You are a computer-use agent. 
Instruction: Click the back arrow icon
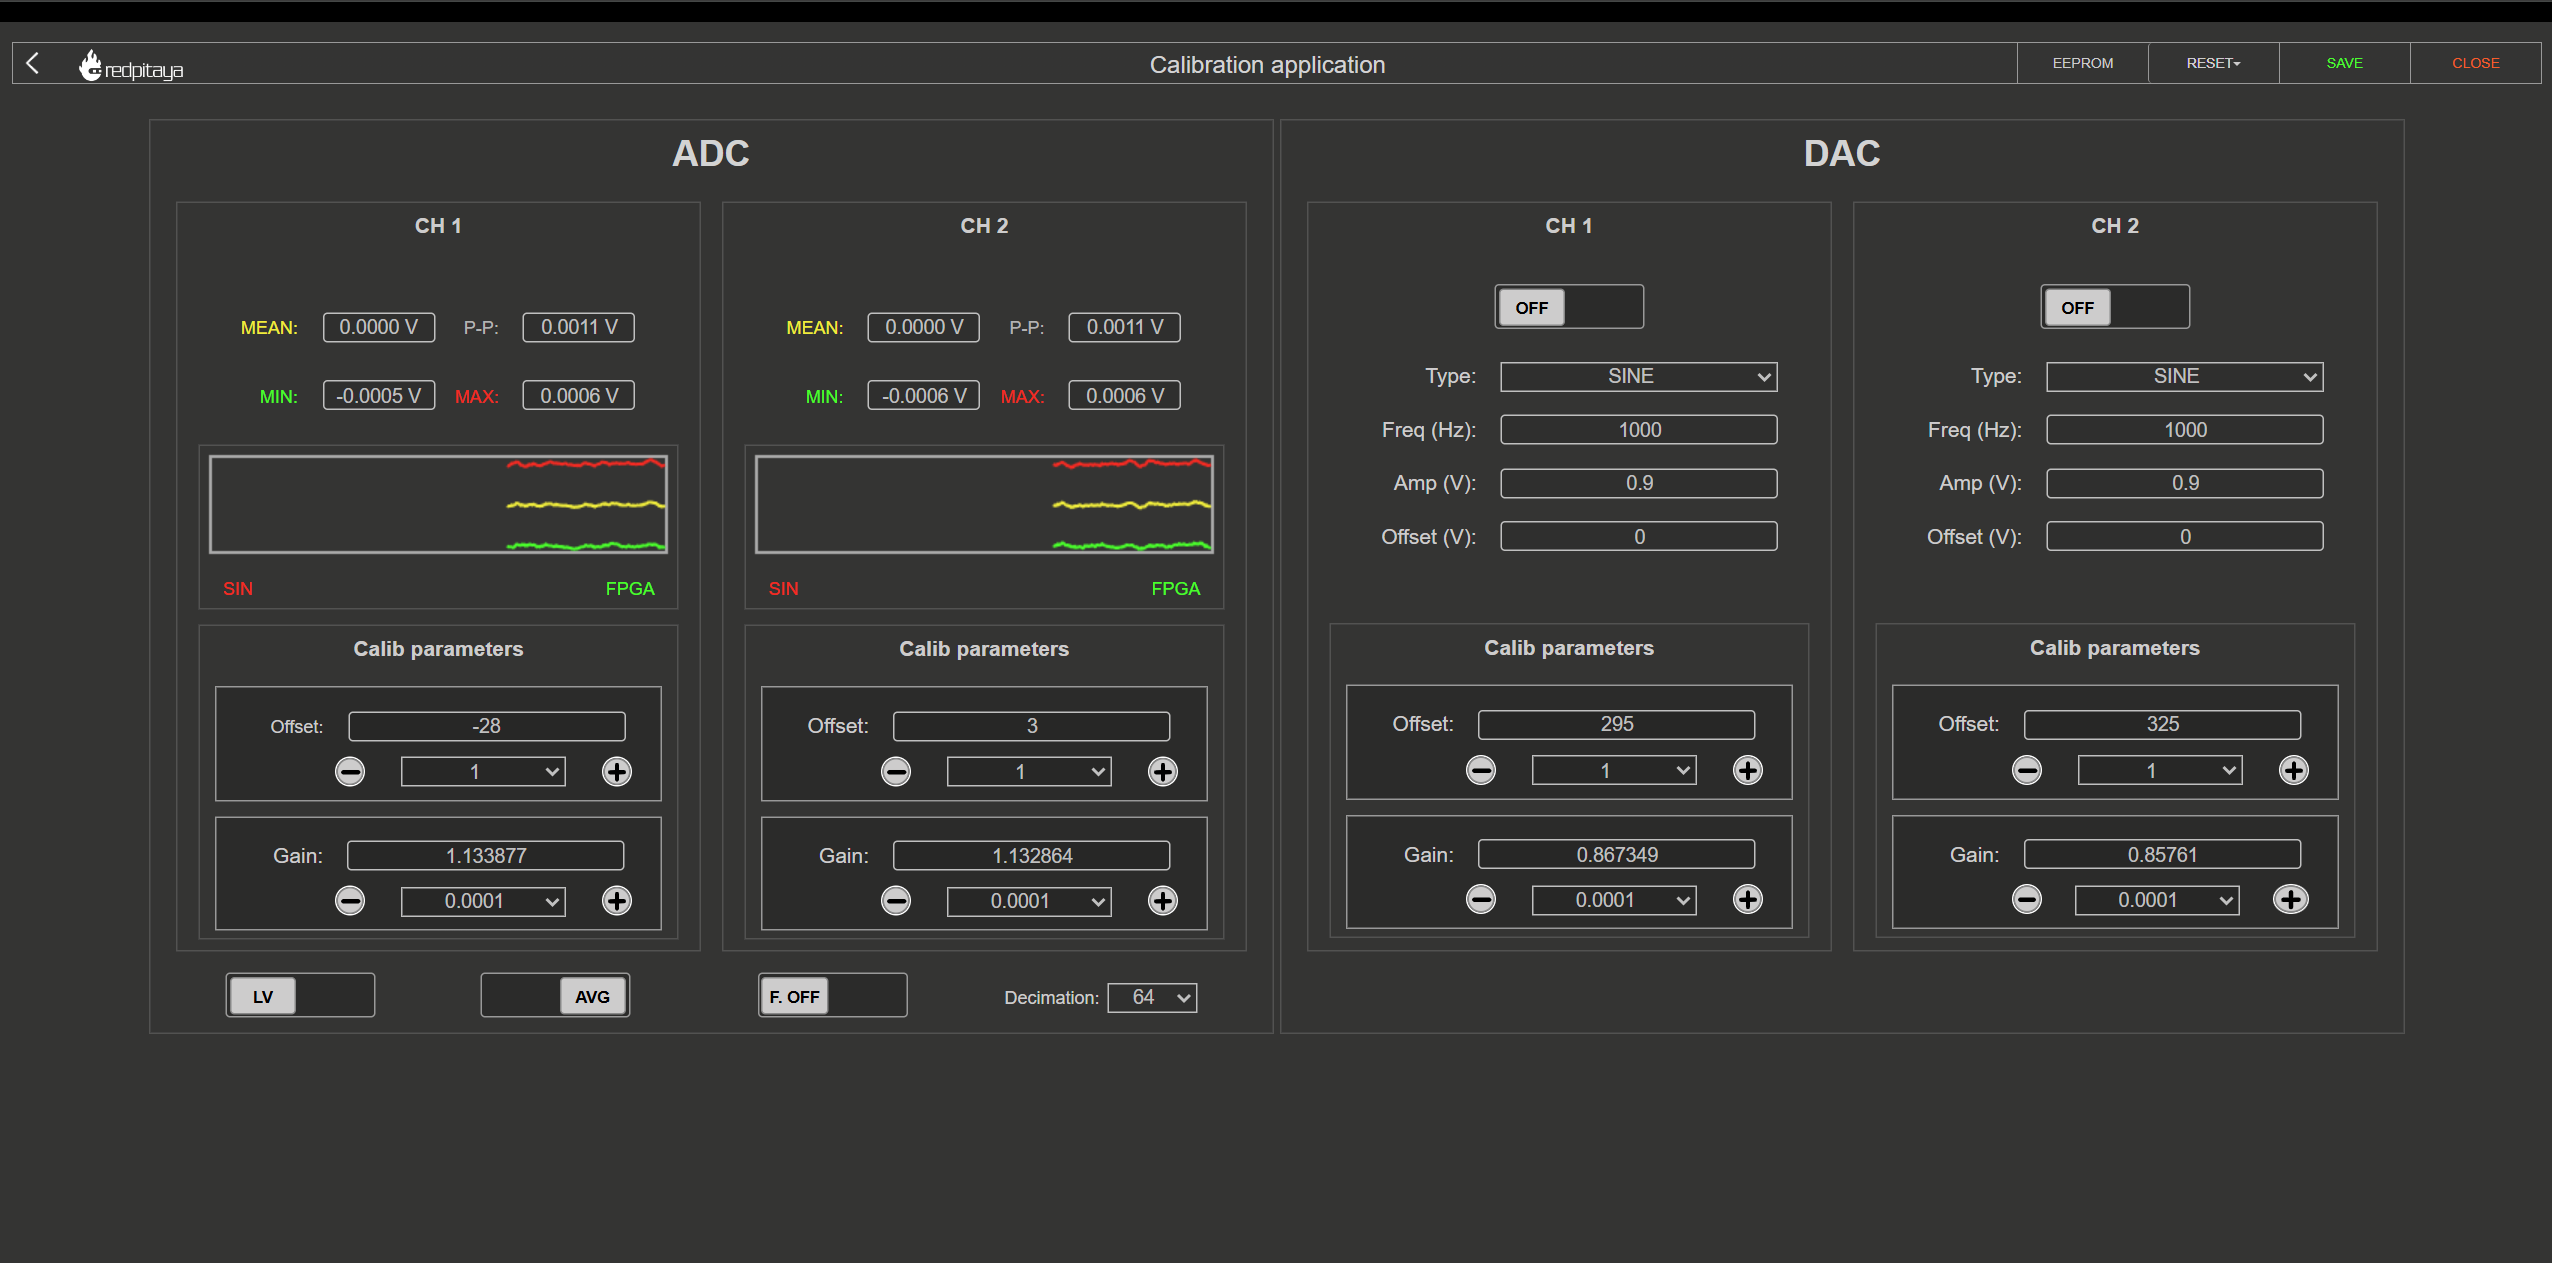33,63
